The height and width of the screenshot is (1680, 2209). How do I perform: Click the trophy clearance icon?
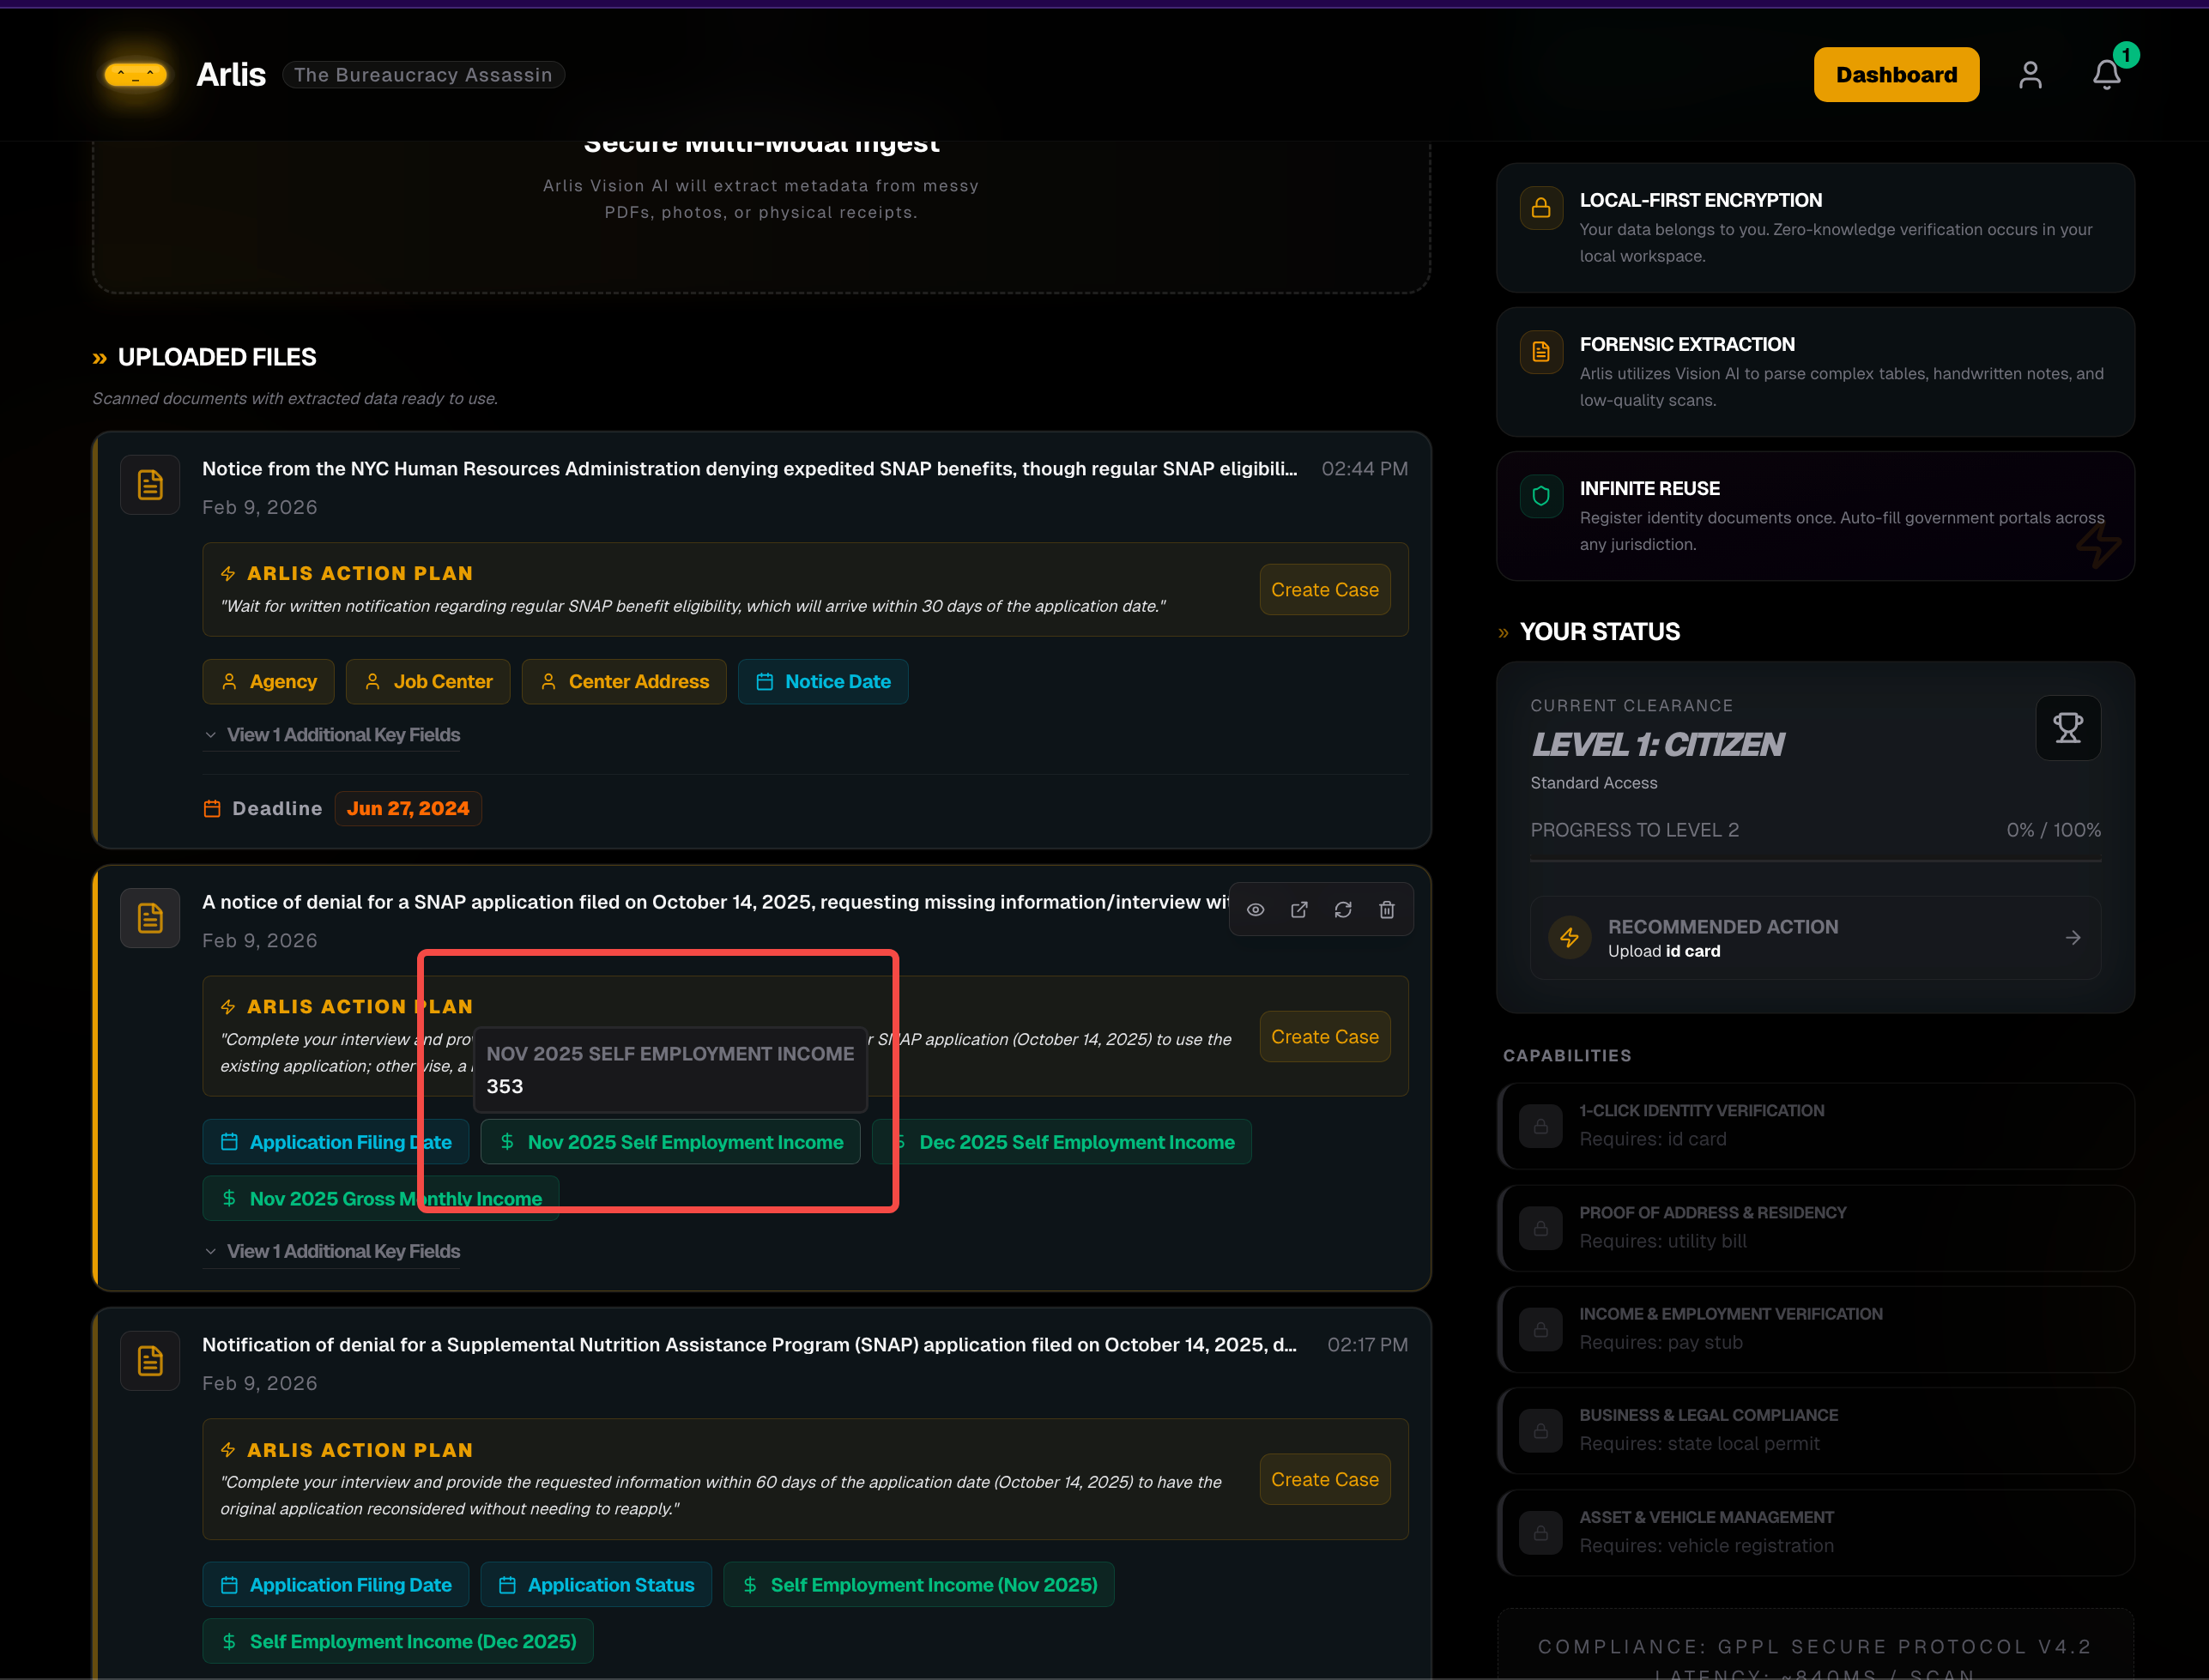pyautogui.click(x=2068, y=727)
